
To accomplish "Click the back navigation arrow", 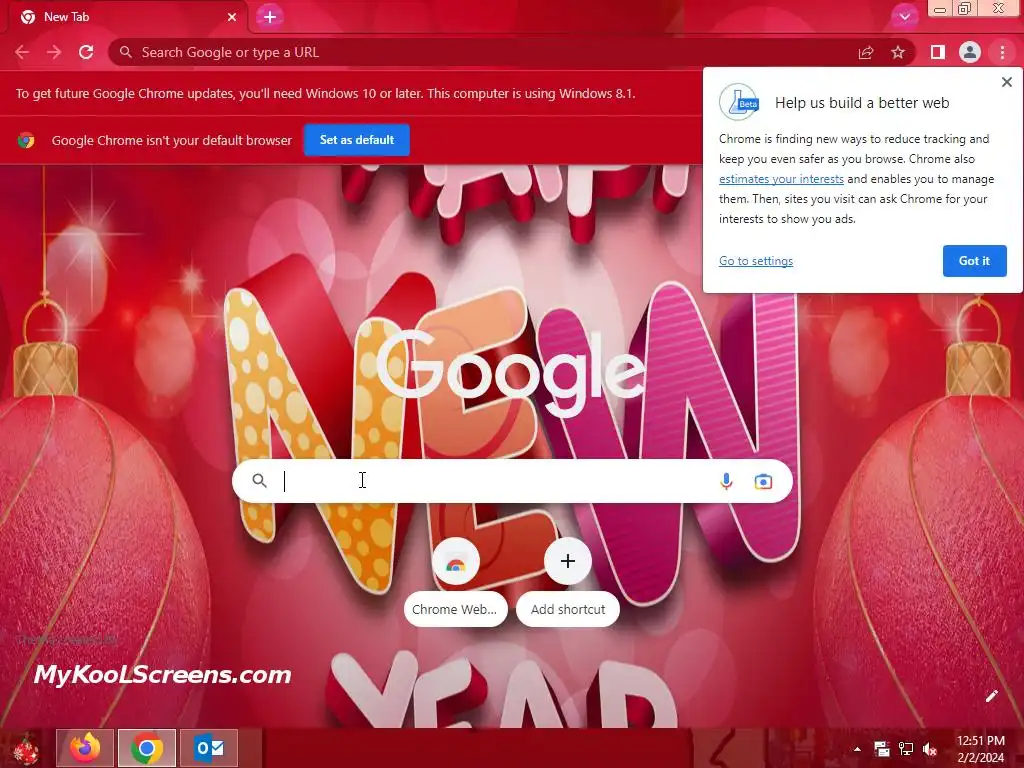I will (x=22, y=52).
